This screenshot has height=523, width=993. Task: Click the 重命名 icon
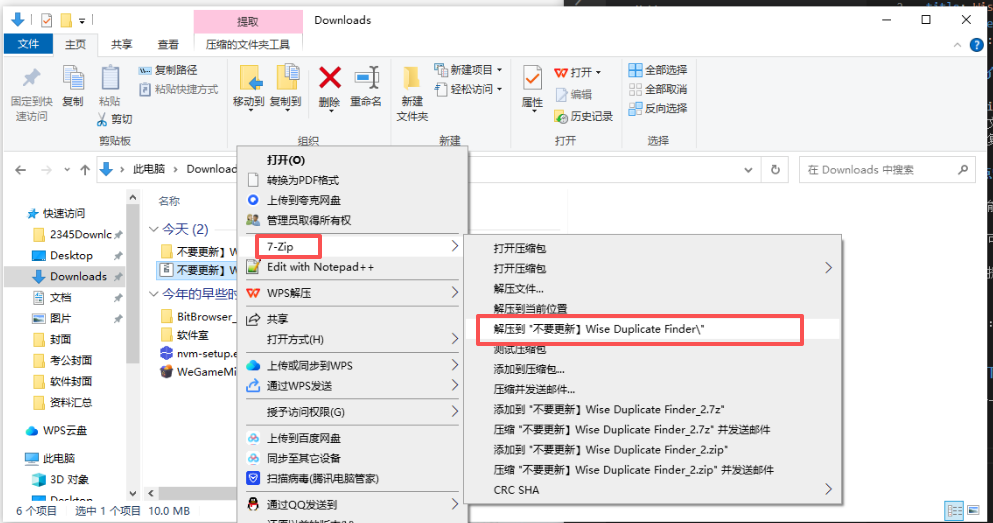[366, 79]
